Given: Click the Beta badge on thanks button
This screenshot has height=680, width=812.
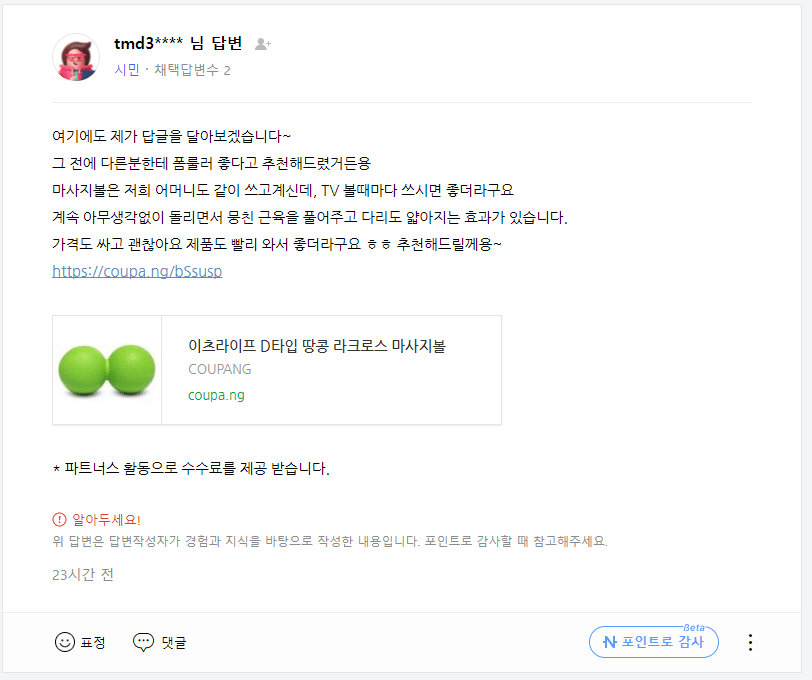Looking at the screenshot, I should pyautogui.click(x=693, y=628).
